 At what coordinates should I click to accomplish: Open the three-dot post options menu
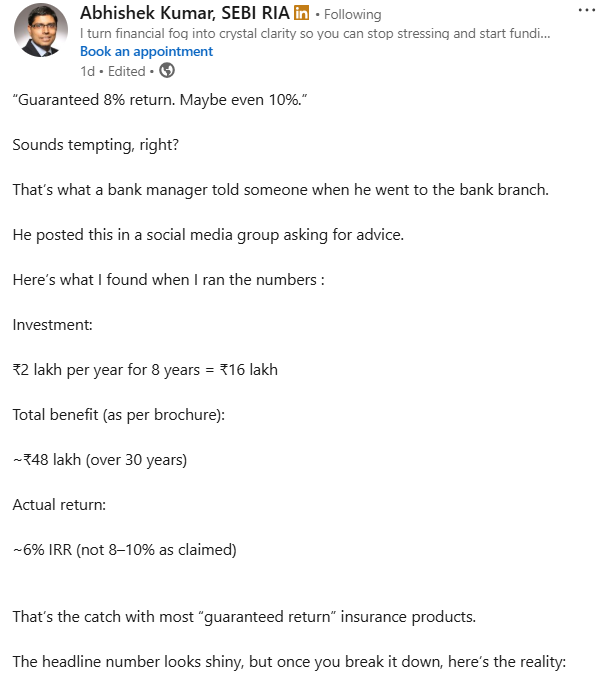[x=587, y=10]
